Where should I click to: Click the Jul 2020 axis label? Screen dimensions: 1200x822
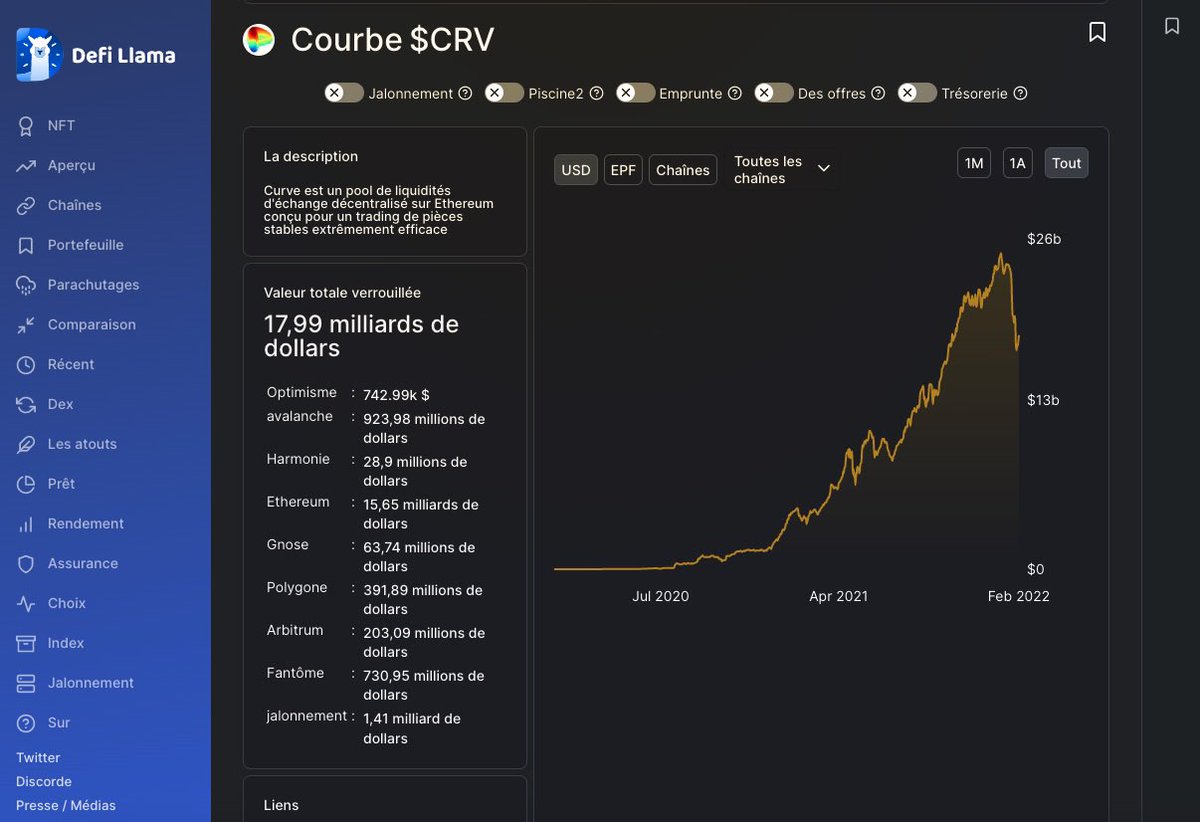[661, 596]
